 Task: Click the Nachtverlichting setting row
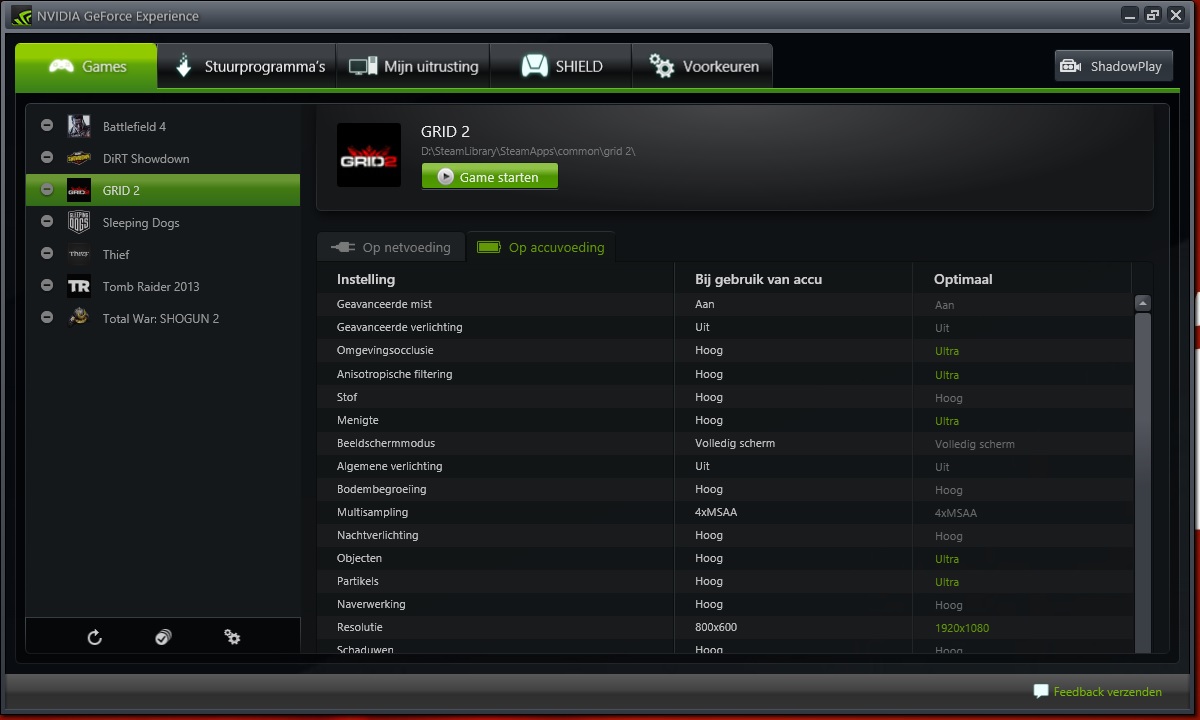coord(725,535)
